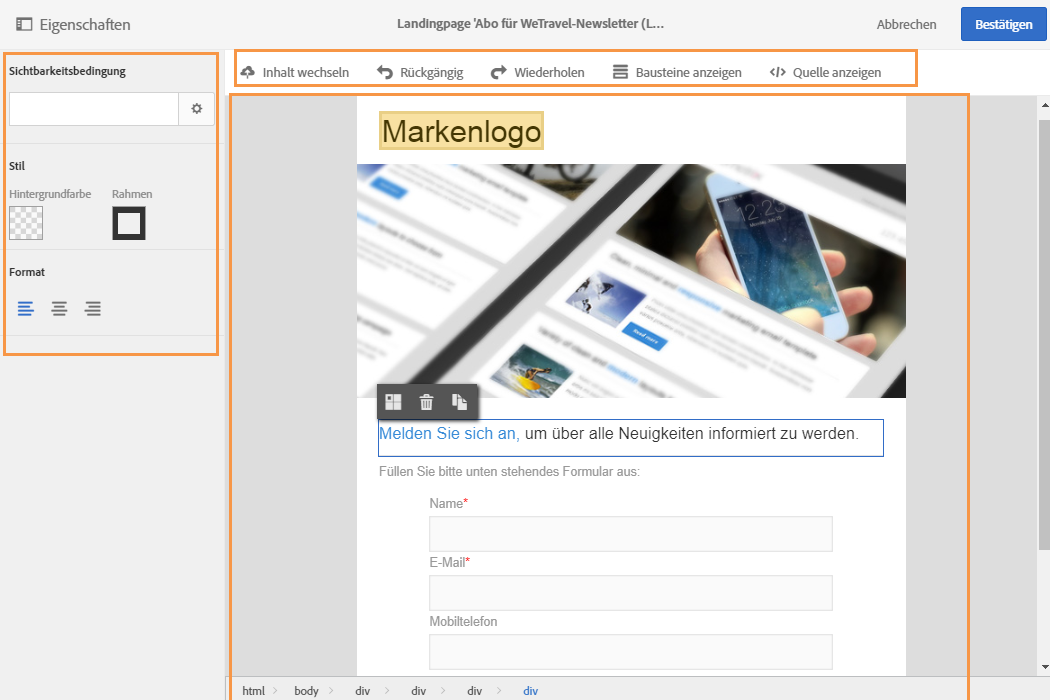This screenshot has height=700, width=1050.
Task: Click the 'Füllen Sie bitte unten stehendes Formular aus:' text
Action: pyautogui.click(x=509, y=472)
